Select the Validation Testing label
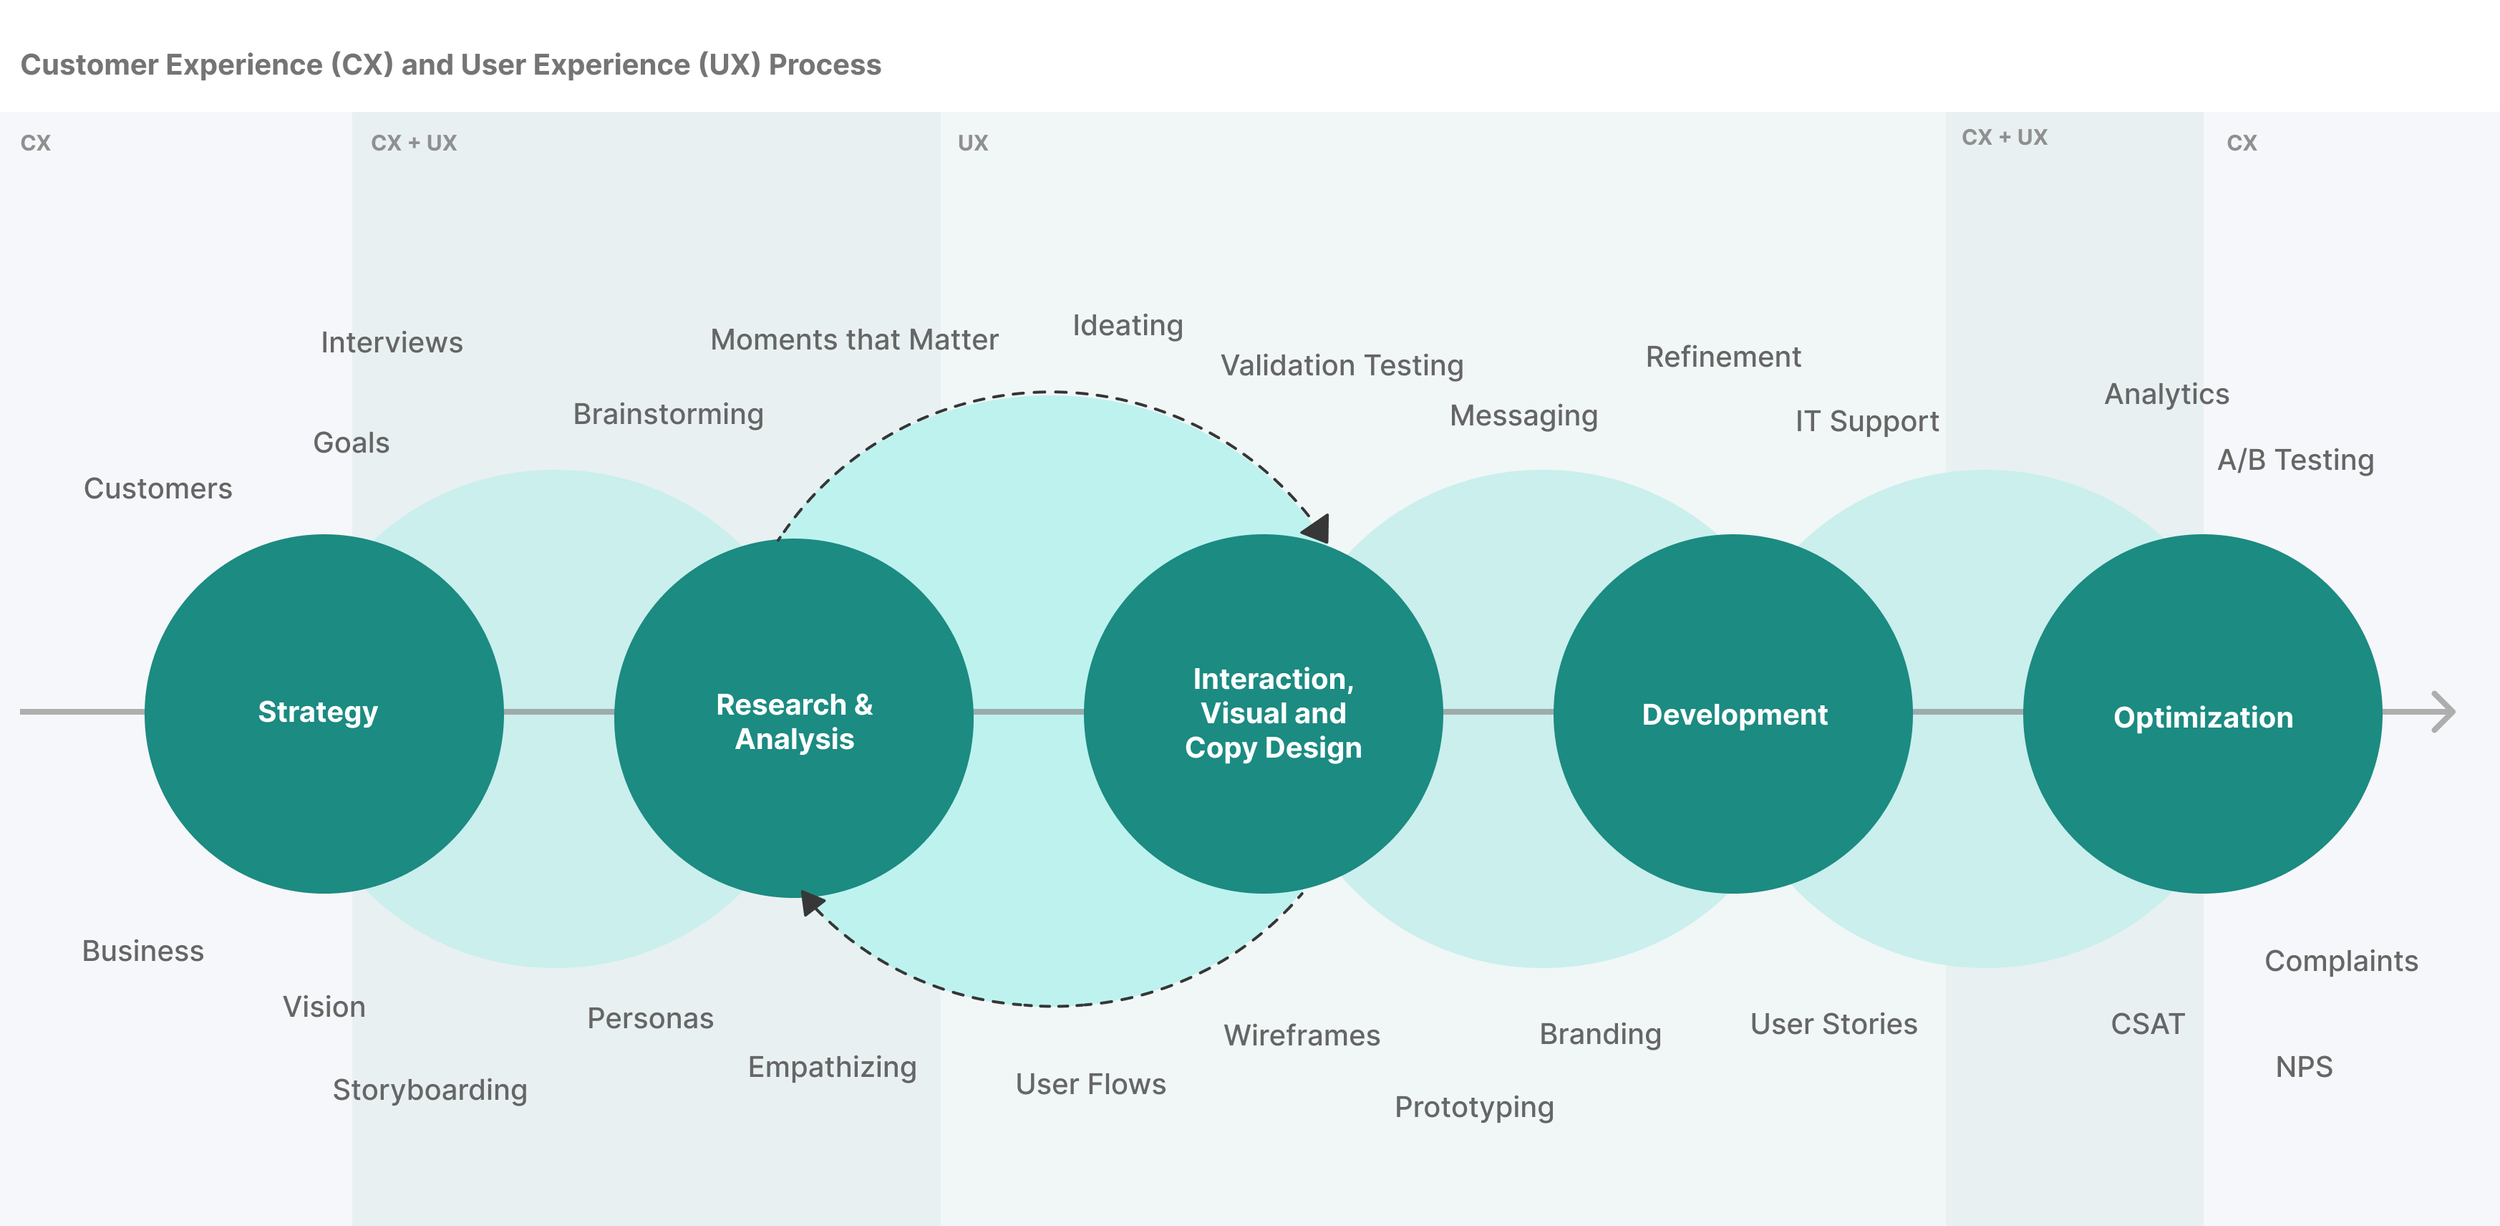Viewport: 2500px width, 1226px height. [x=1341, y=366]
